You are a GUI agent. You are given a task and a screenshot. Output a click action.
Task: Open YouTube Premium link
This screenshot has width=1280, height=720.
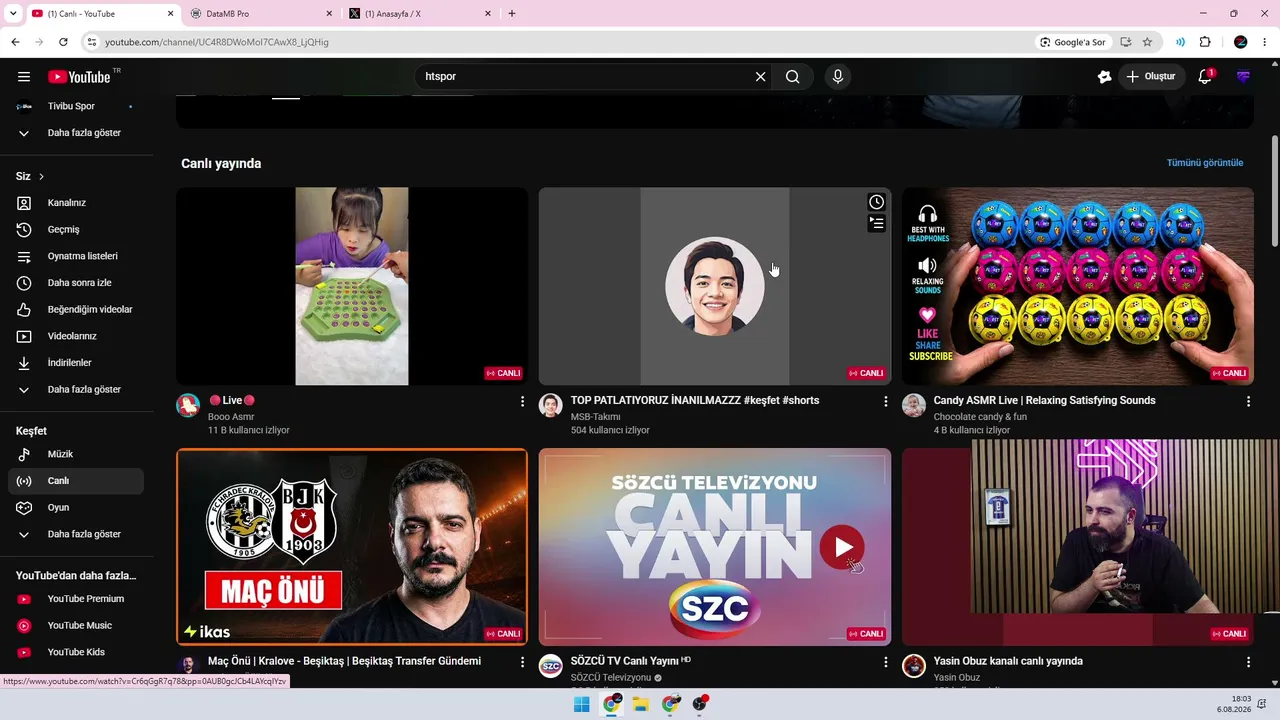click(76, 599)
